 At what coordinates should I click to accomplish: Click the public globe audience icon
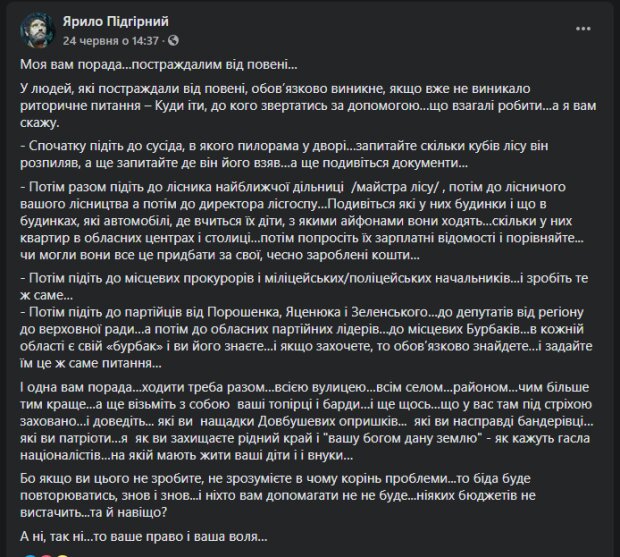point(173,40)
